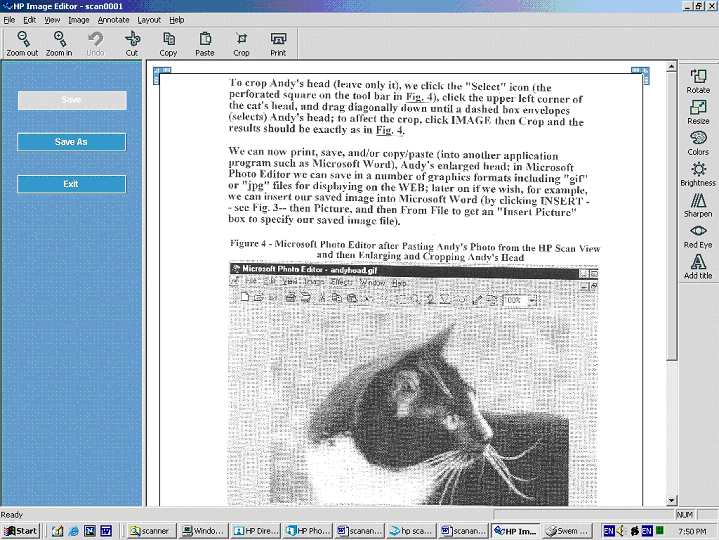Click the Add title tool
Viewport: 719px width, 540px height.
698,267
